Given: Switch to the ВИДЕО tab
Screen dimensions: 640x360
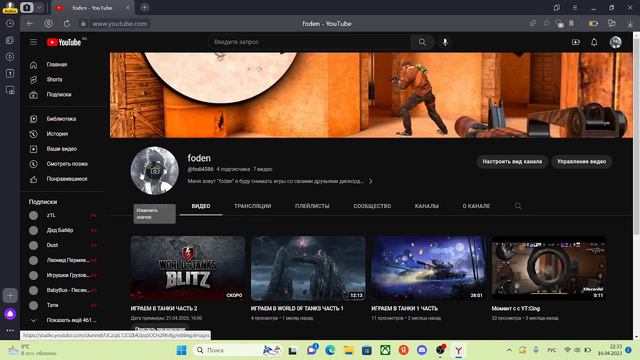Looking at the screenshot, I should point(201,206).
